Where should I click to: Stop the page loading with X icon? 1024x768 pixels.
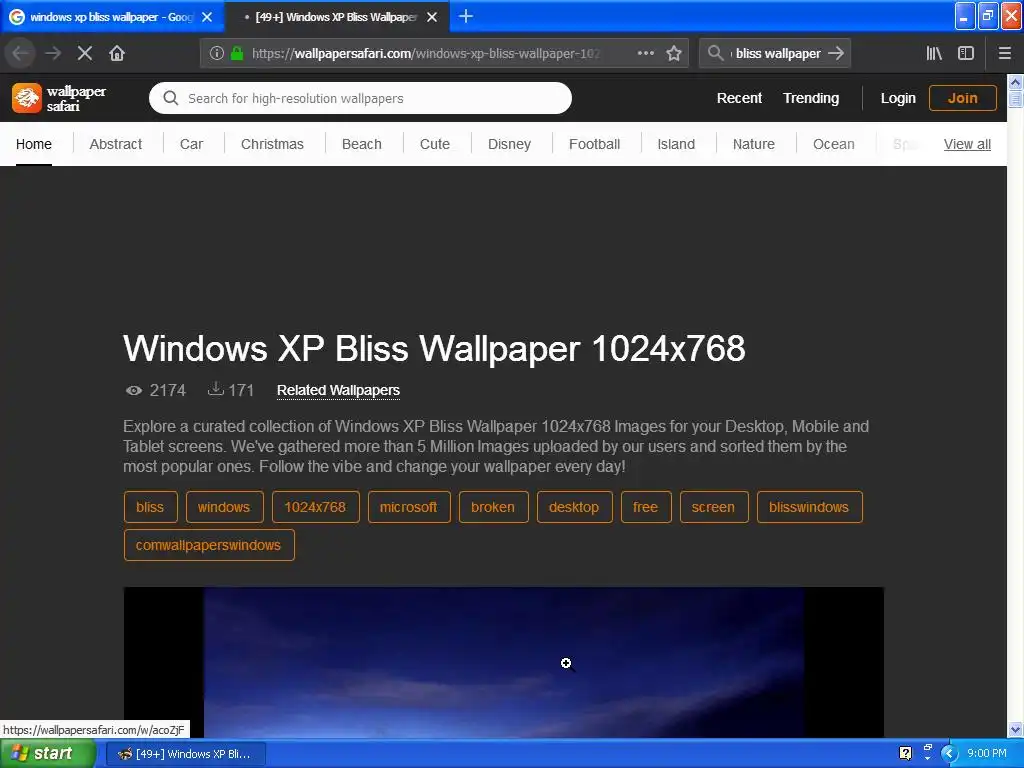click(85, 53)
